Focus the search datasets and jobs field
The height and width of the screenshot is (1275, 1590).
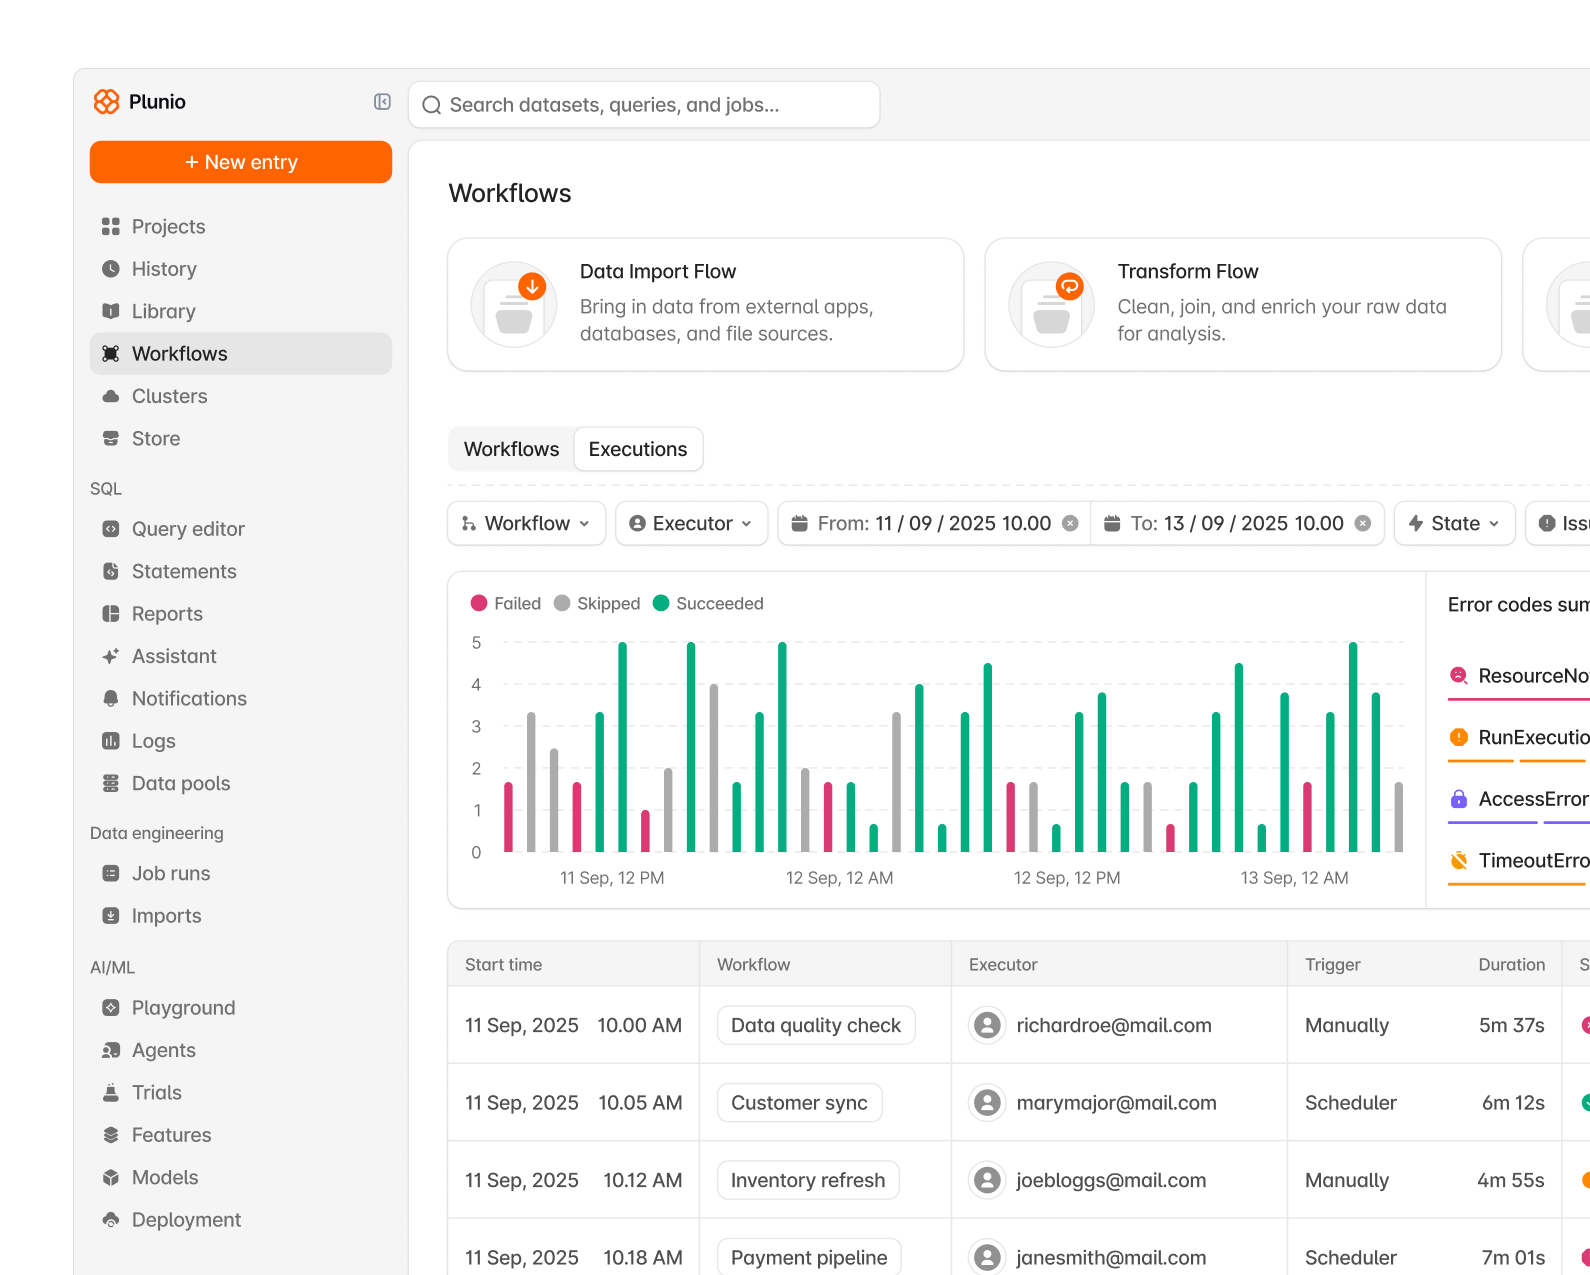tap(644, 105)
